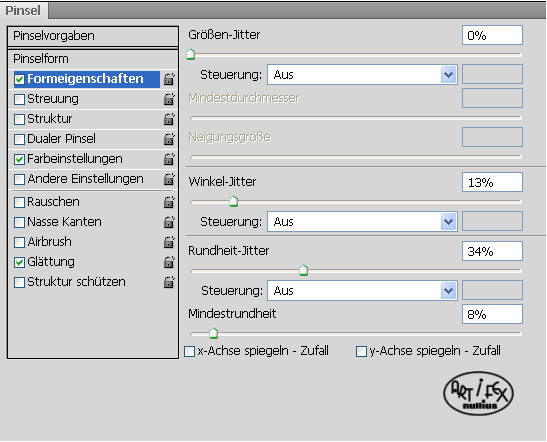Viewport: 547px width, 442px height.
Task: Open Steuerung dropdown under Winkel-Jitter
Action: pos(362,222)
